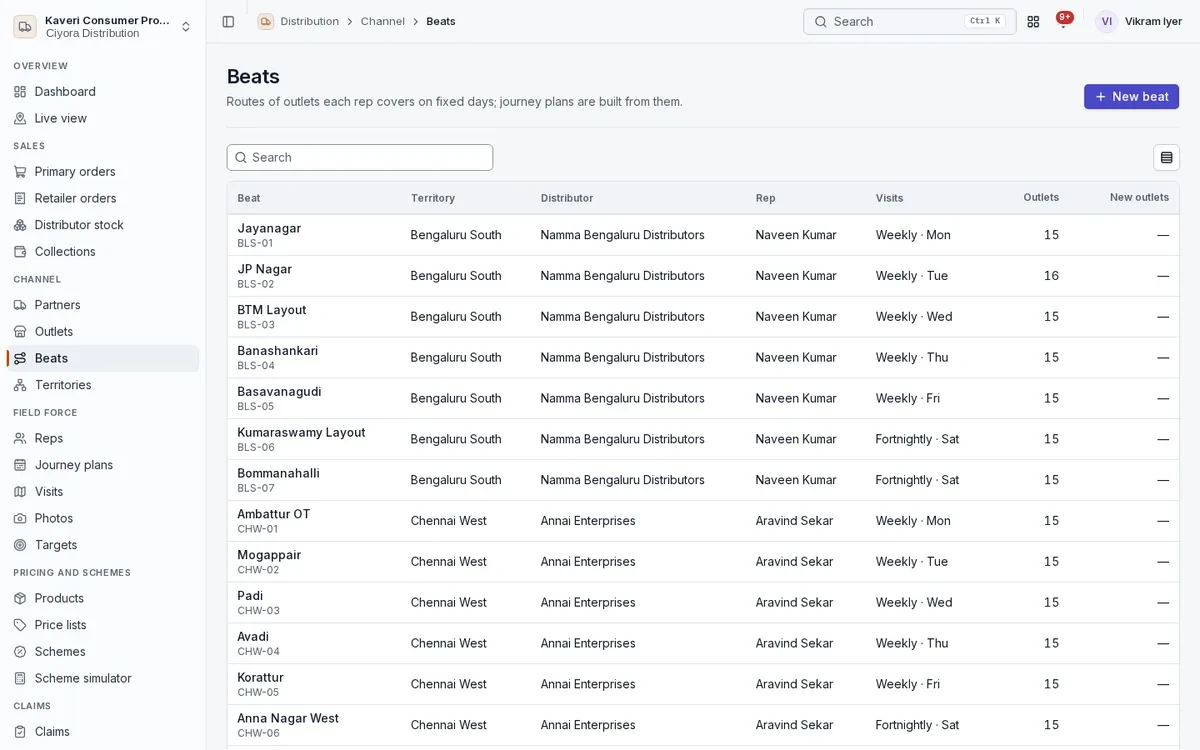Open notifications bell with 9+ badge
This screenshot has width=1200, height=750.
[1063, 20]
